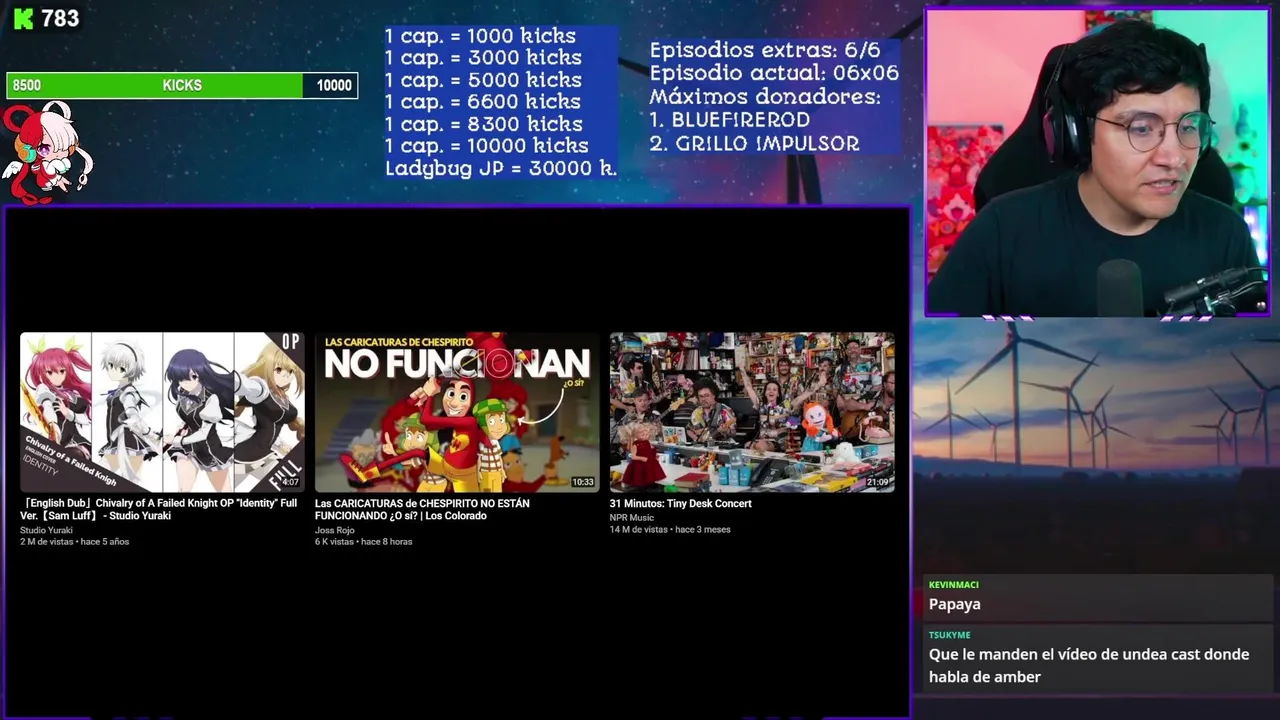Open the NPR Music channel link
The image size is (1280, 720).
(x=632, y=518)
